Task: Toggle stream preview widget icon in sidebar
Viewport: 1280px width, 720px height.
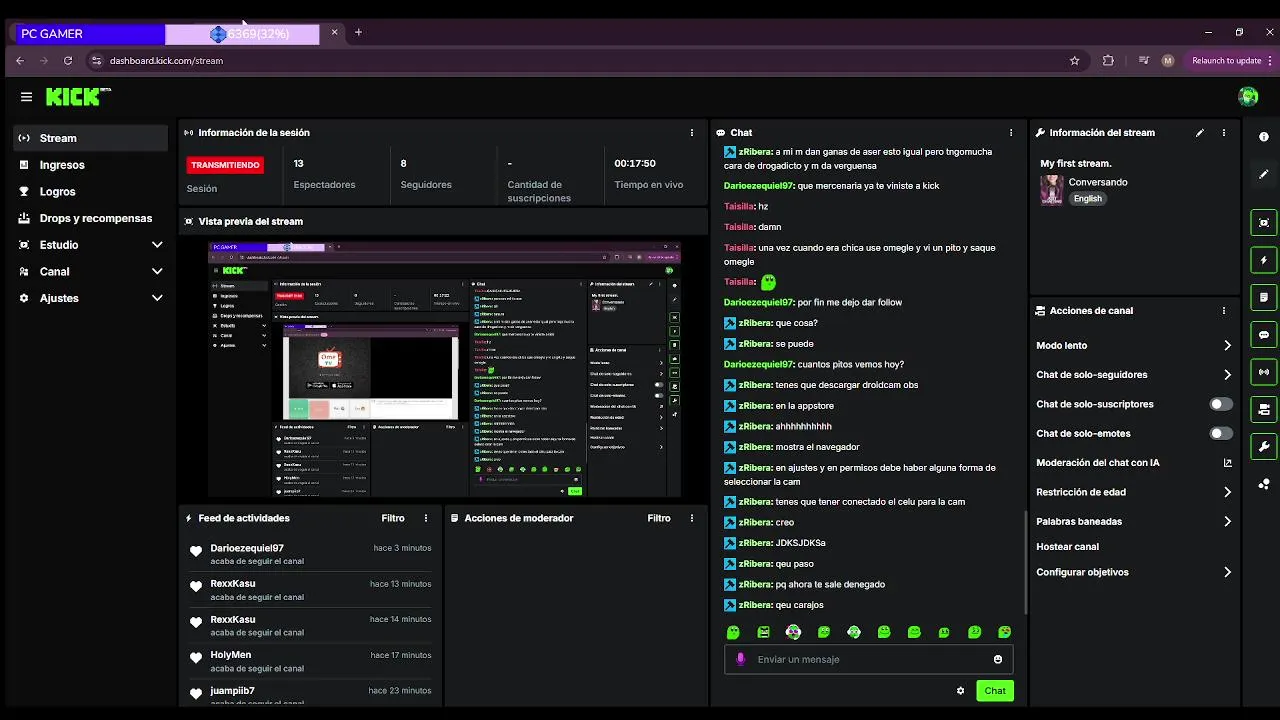Action: (1264, 223)
